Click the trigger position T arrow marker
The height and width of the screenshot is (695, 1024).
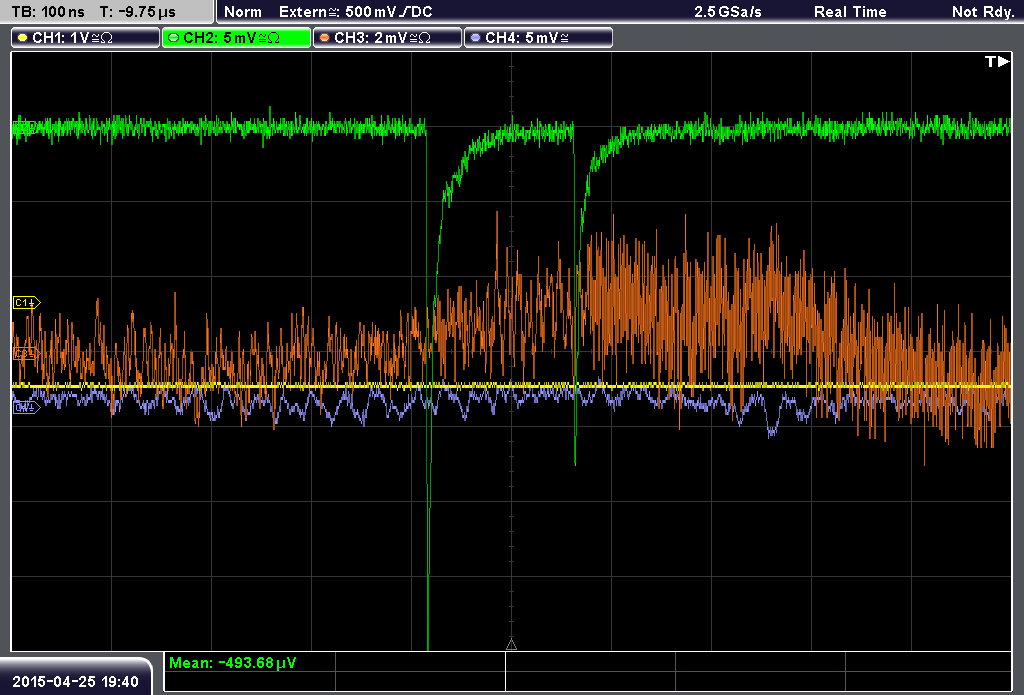point(997,61)
